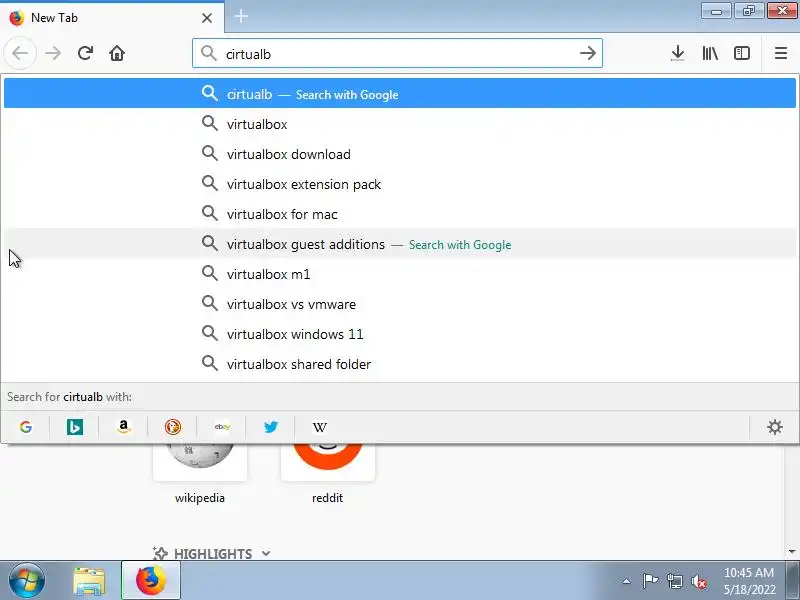The height and width of the screenshot is (600, 800).
Task: Show hidden tray icons arrow
Action: (627, 581)
